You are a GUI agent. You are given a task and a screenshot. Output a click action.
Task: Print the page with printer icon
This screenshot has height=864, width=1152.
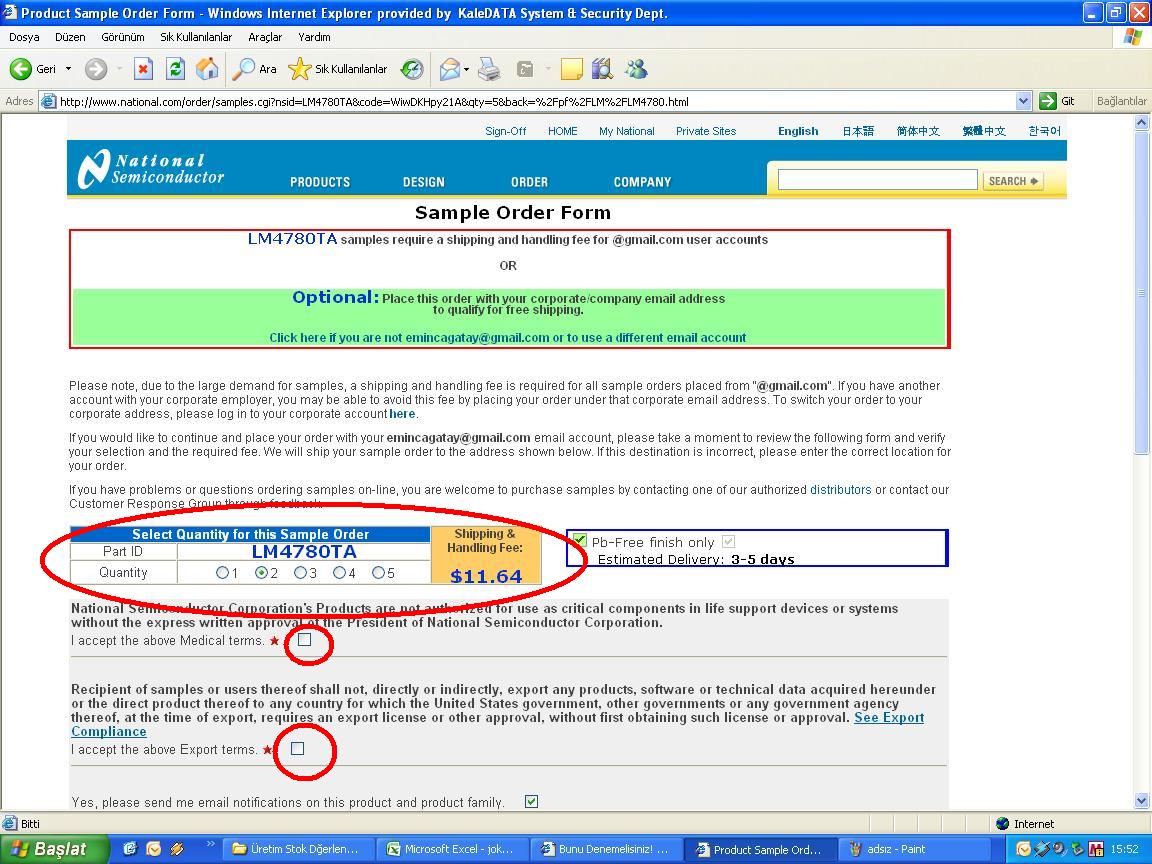[x=488, y=69]
